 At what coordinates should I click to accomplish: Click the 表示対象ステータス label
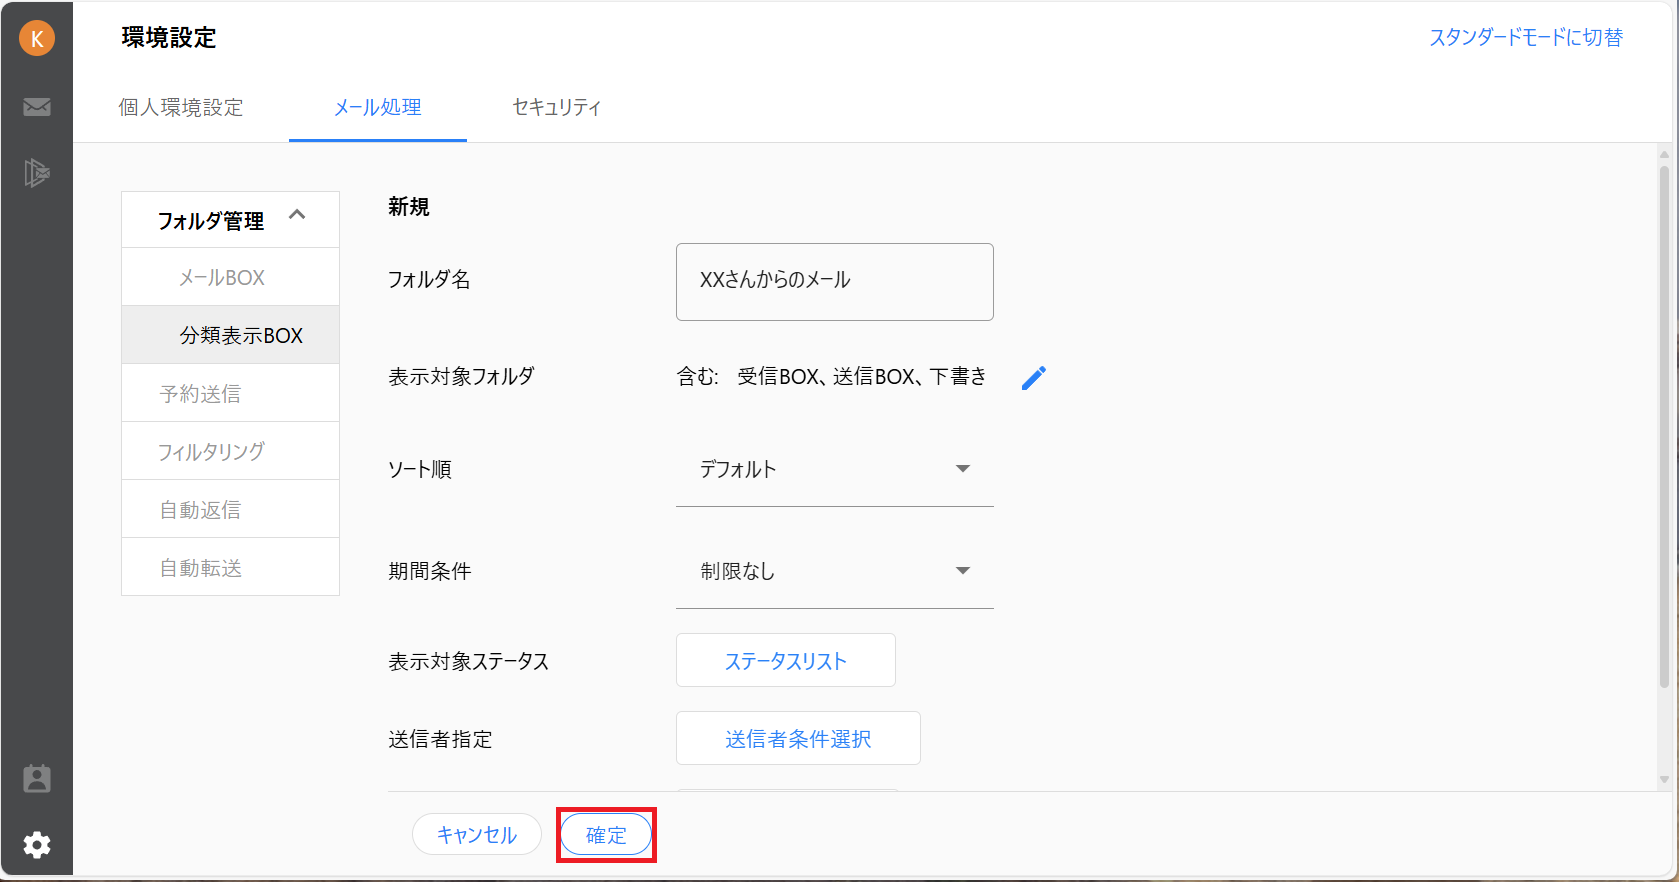pos(469,661)
